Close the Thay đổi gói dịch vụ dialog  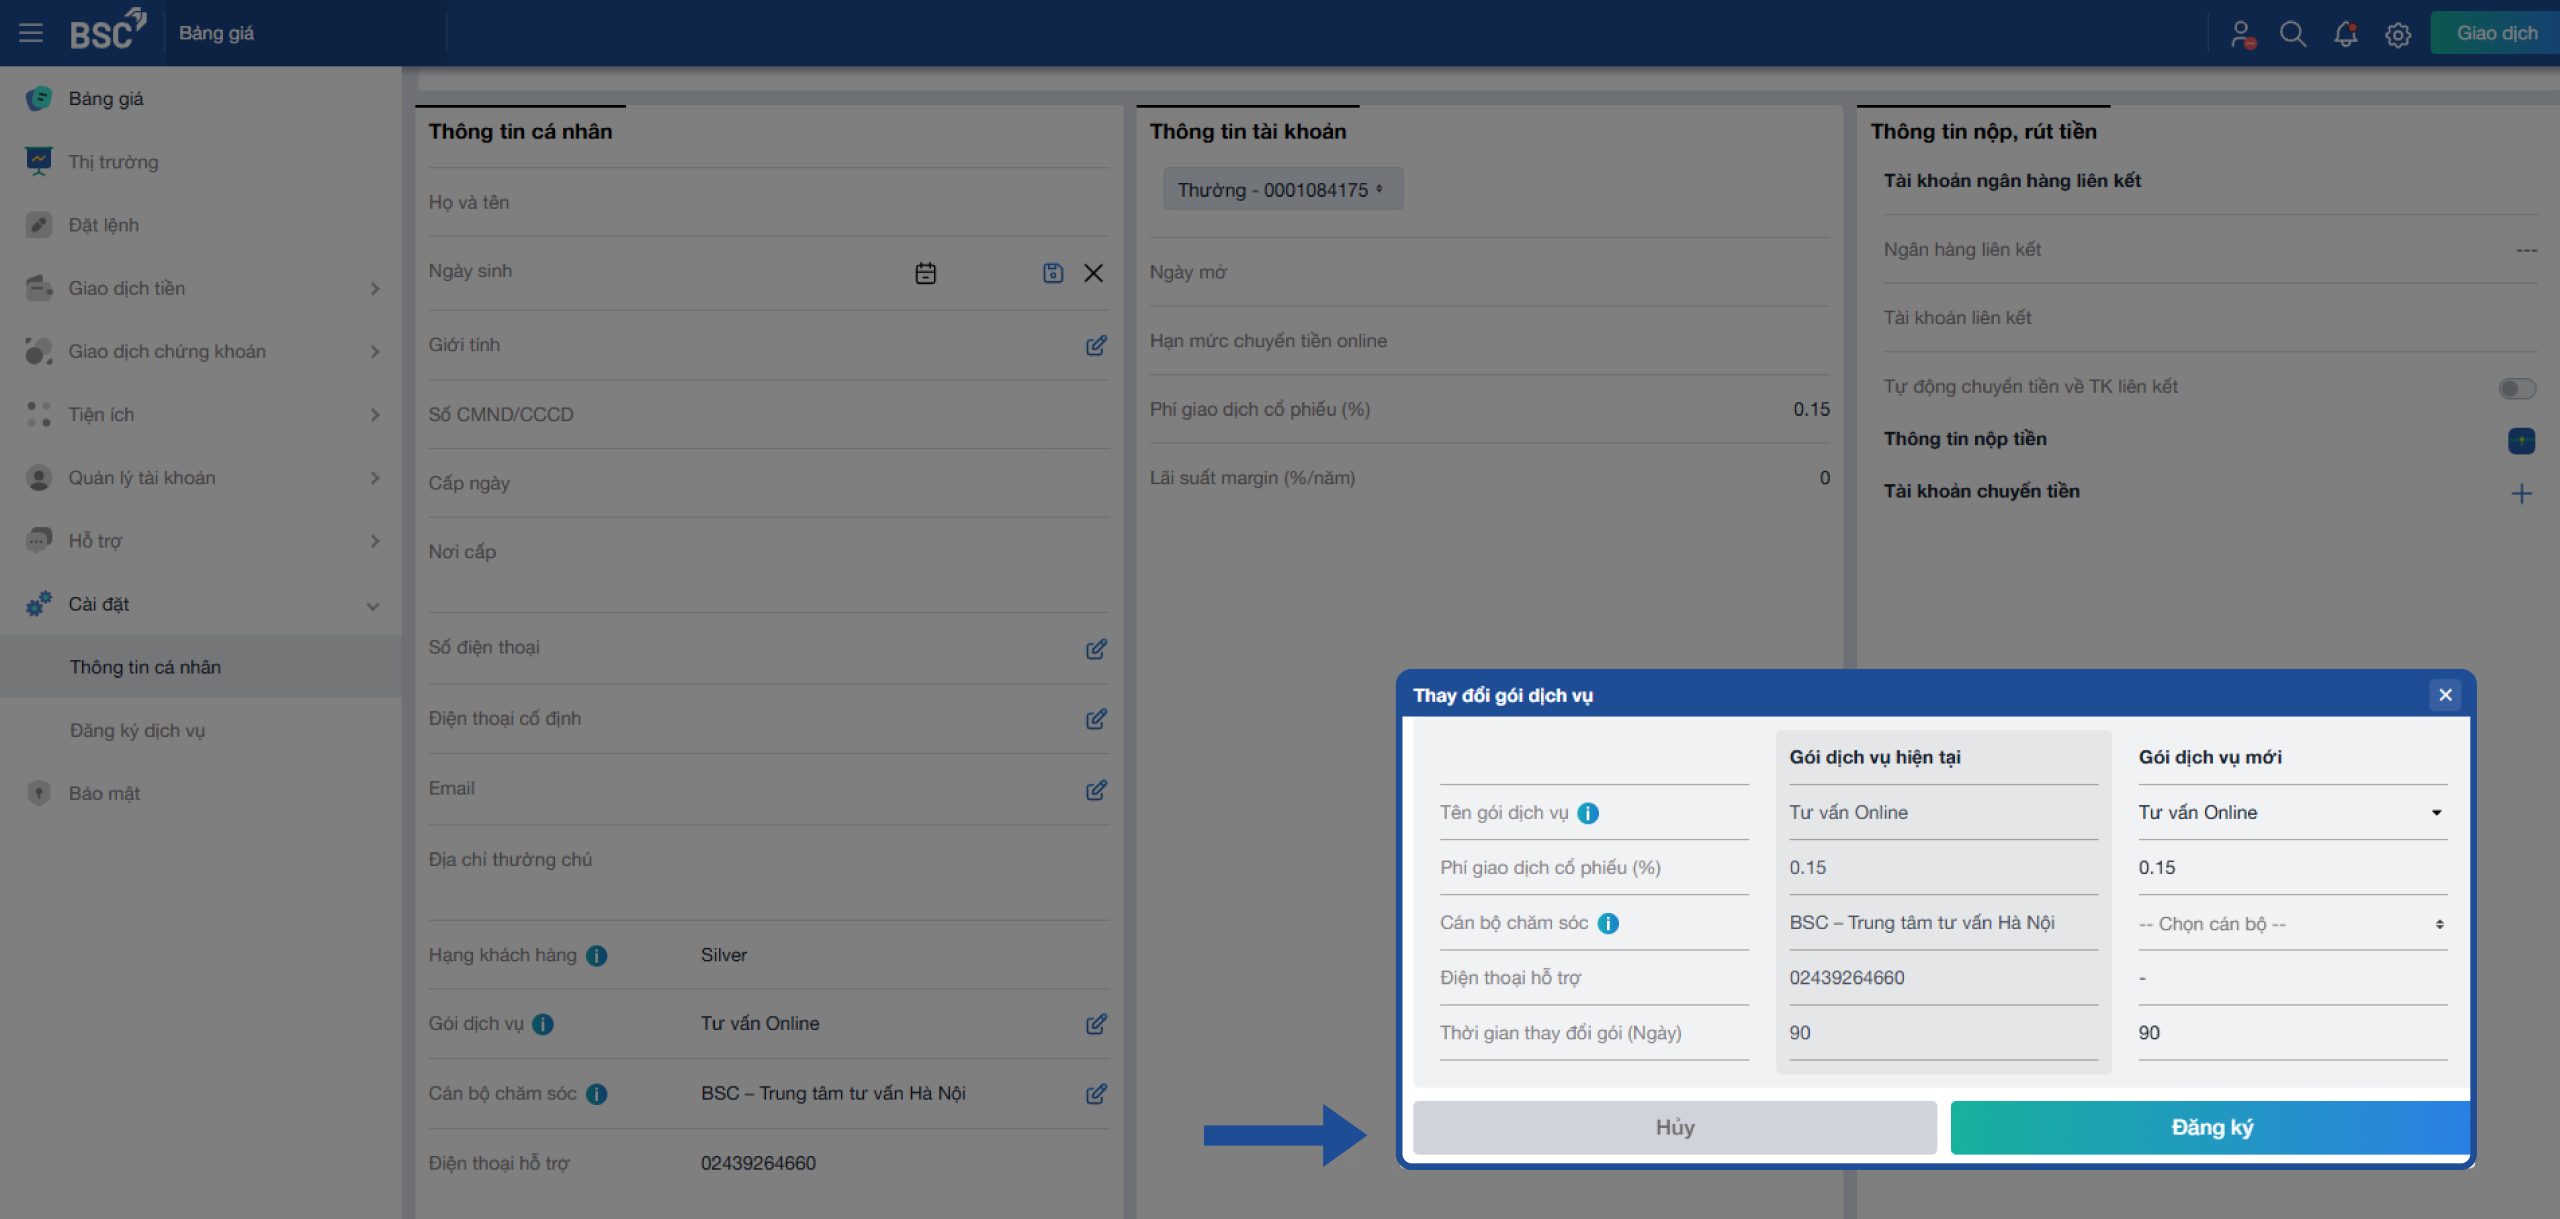click(2445, 695)
